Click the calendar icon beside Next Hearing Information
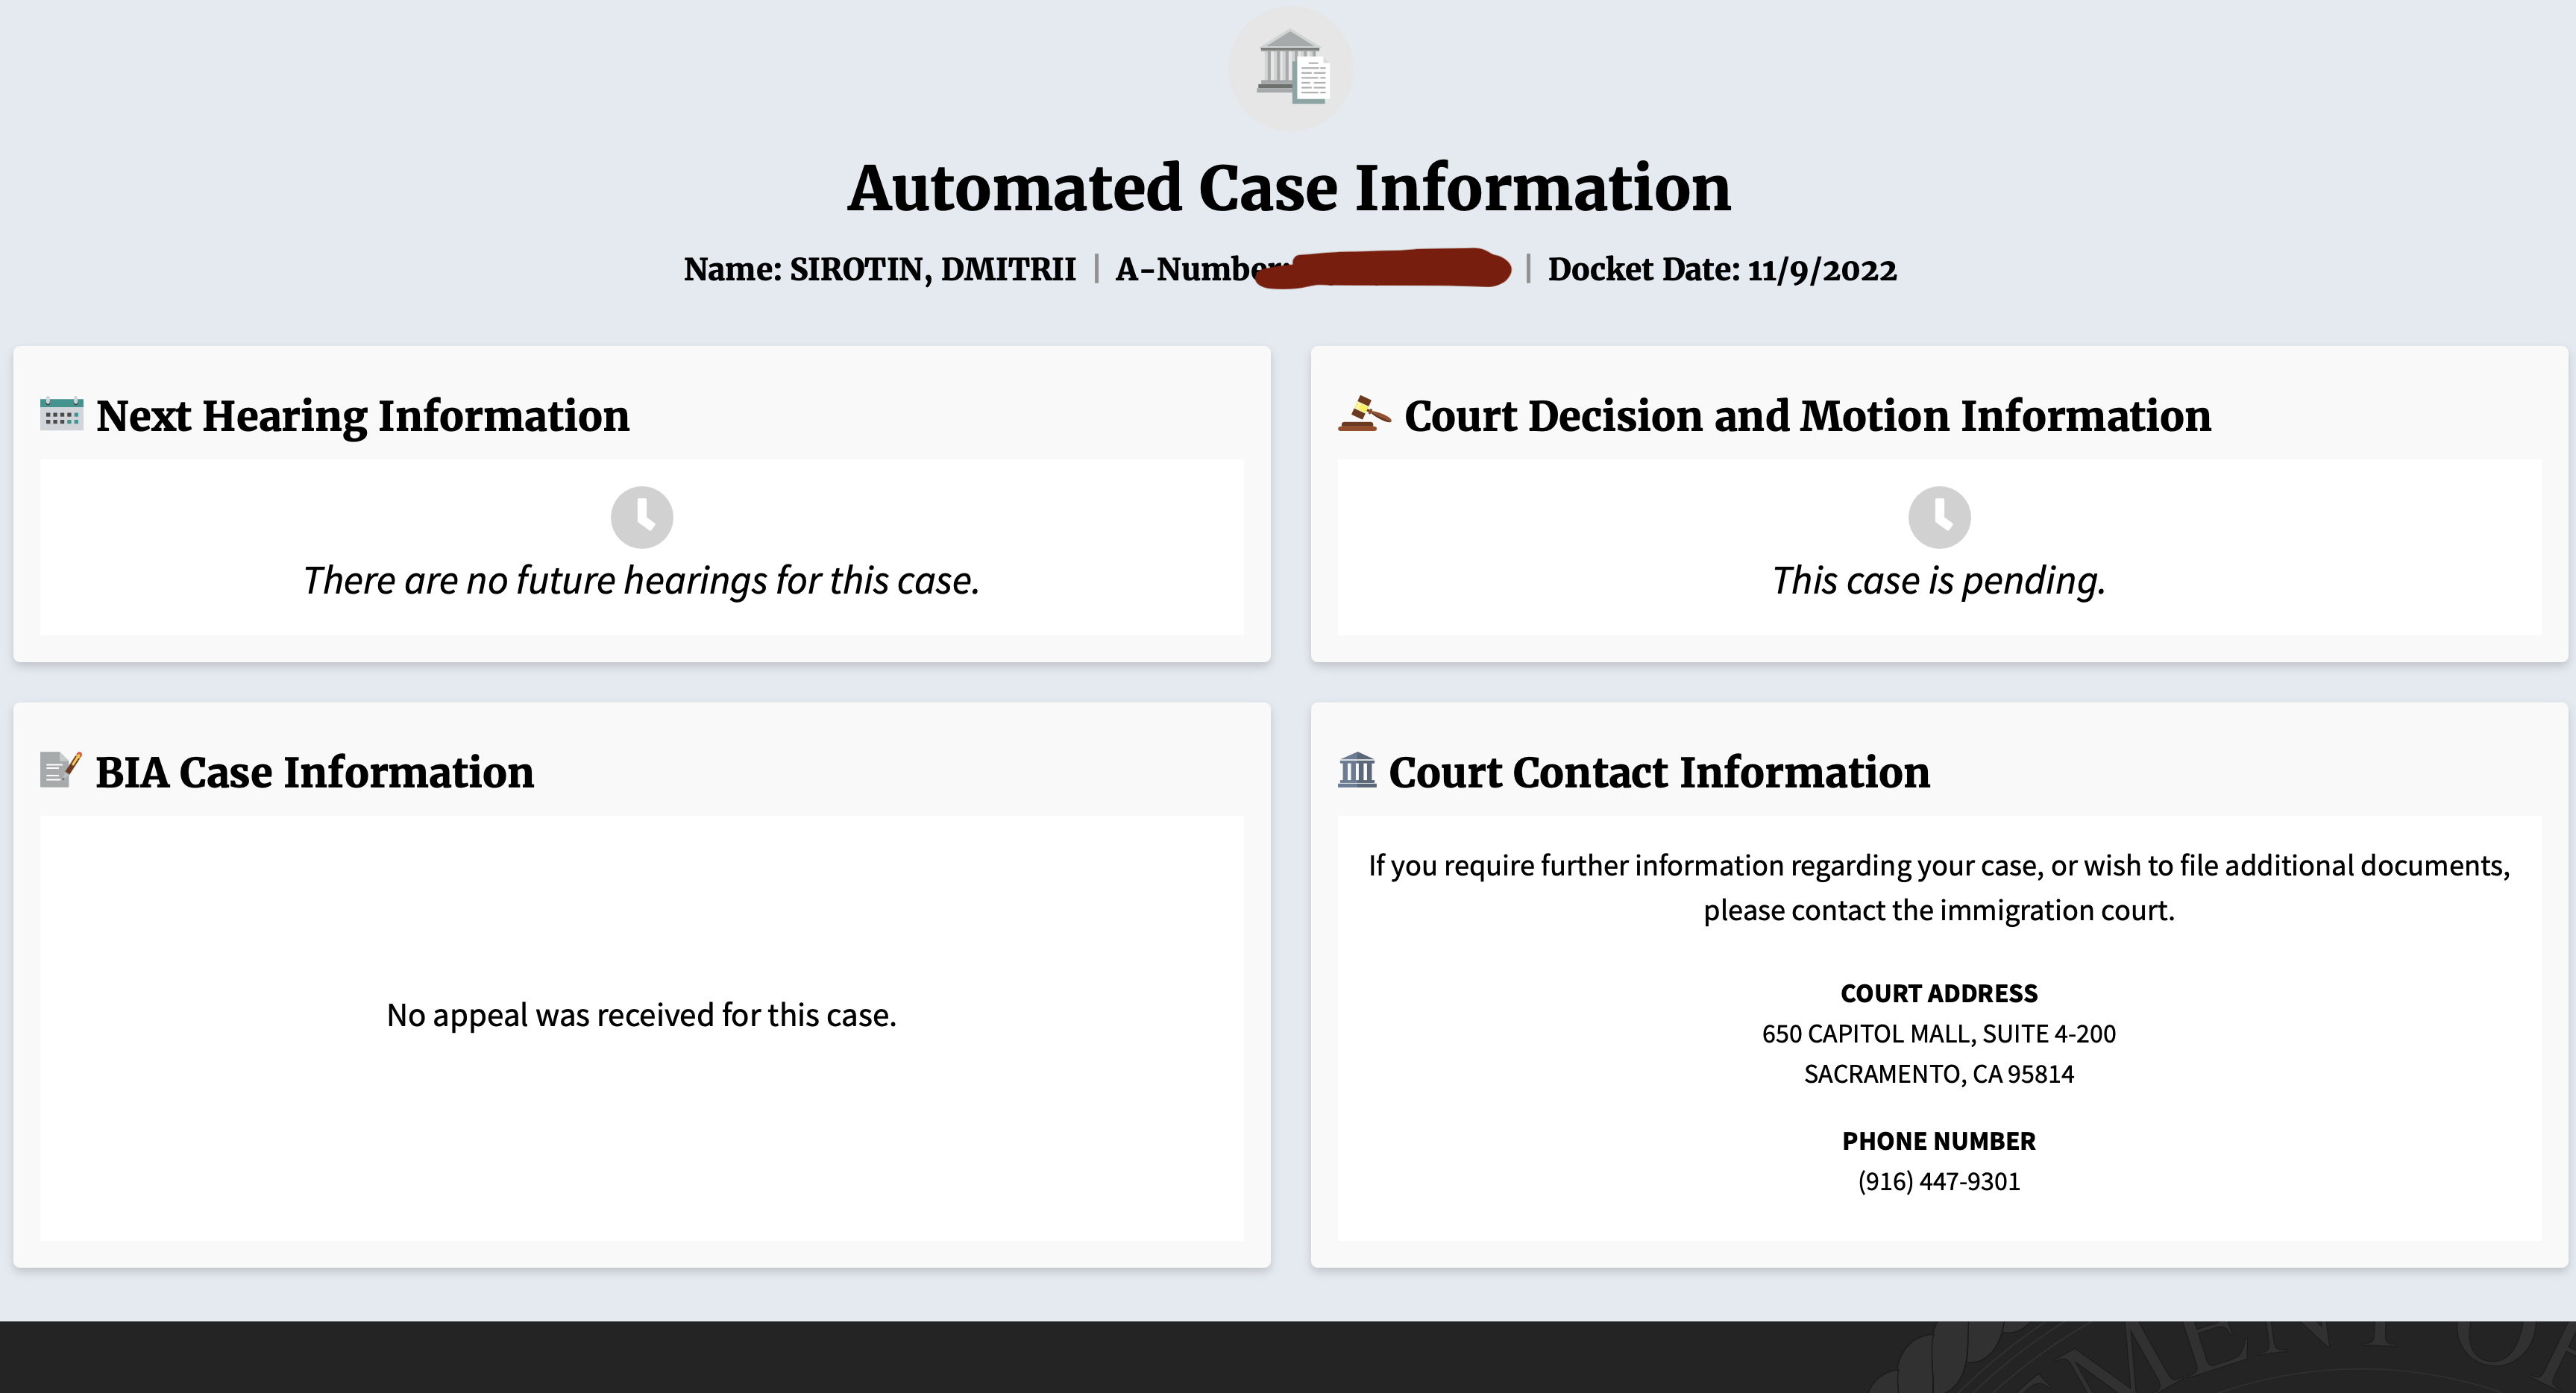The height and width of the screenshot is (1393, 2576). pyautogui.click(x=61, y=414)
